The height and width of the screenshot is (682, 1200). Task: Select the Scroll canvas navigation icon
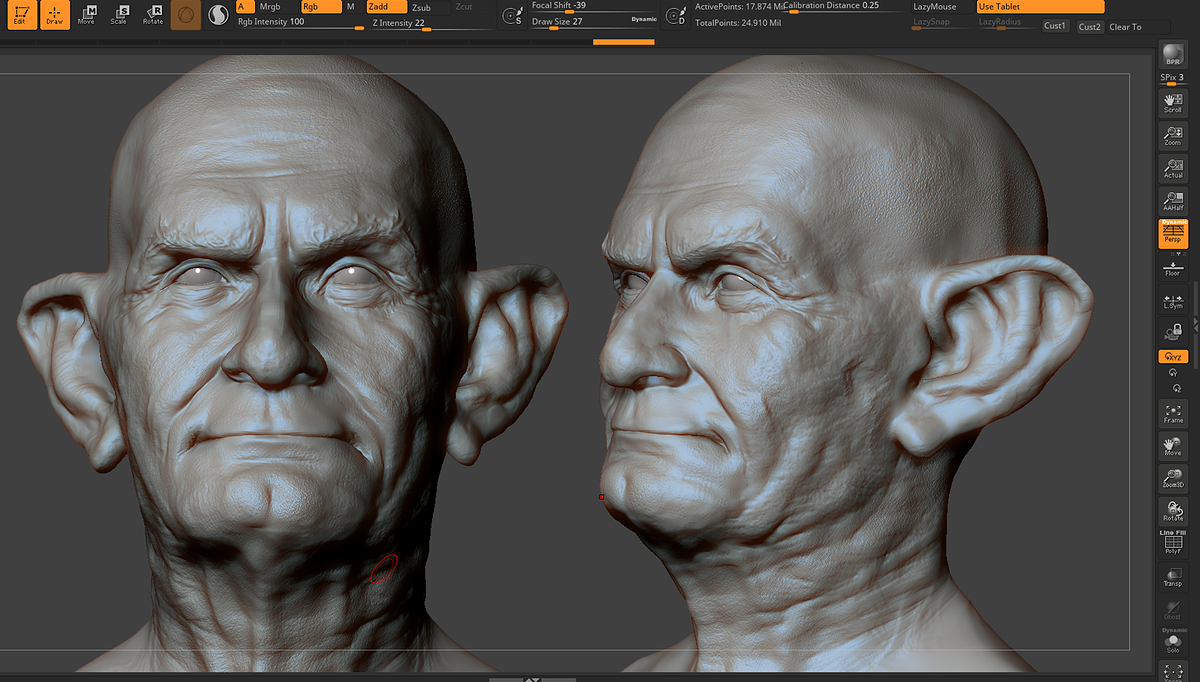1173,102
